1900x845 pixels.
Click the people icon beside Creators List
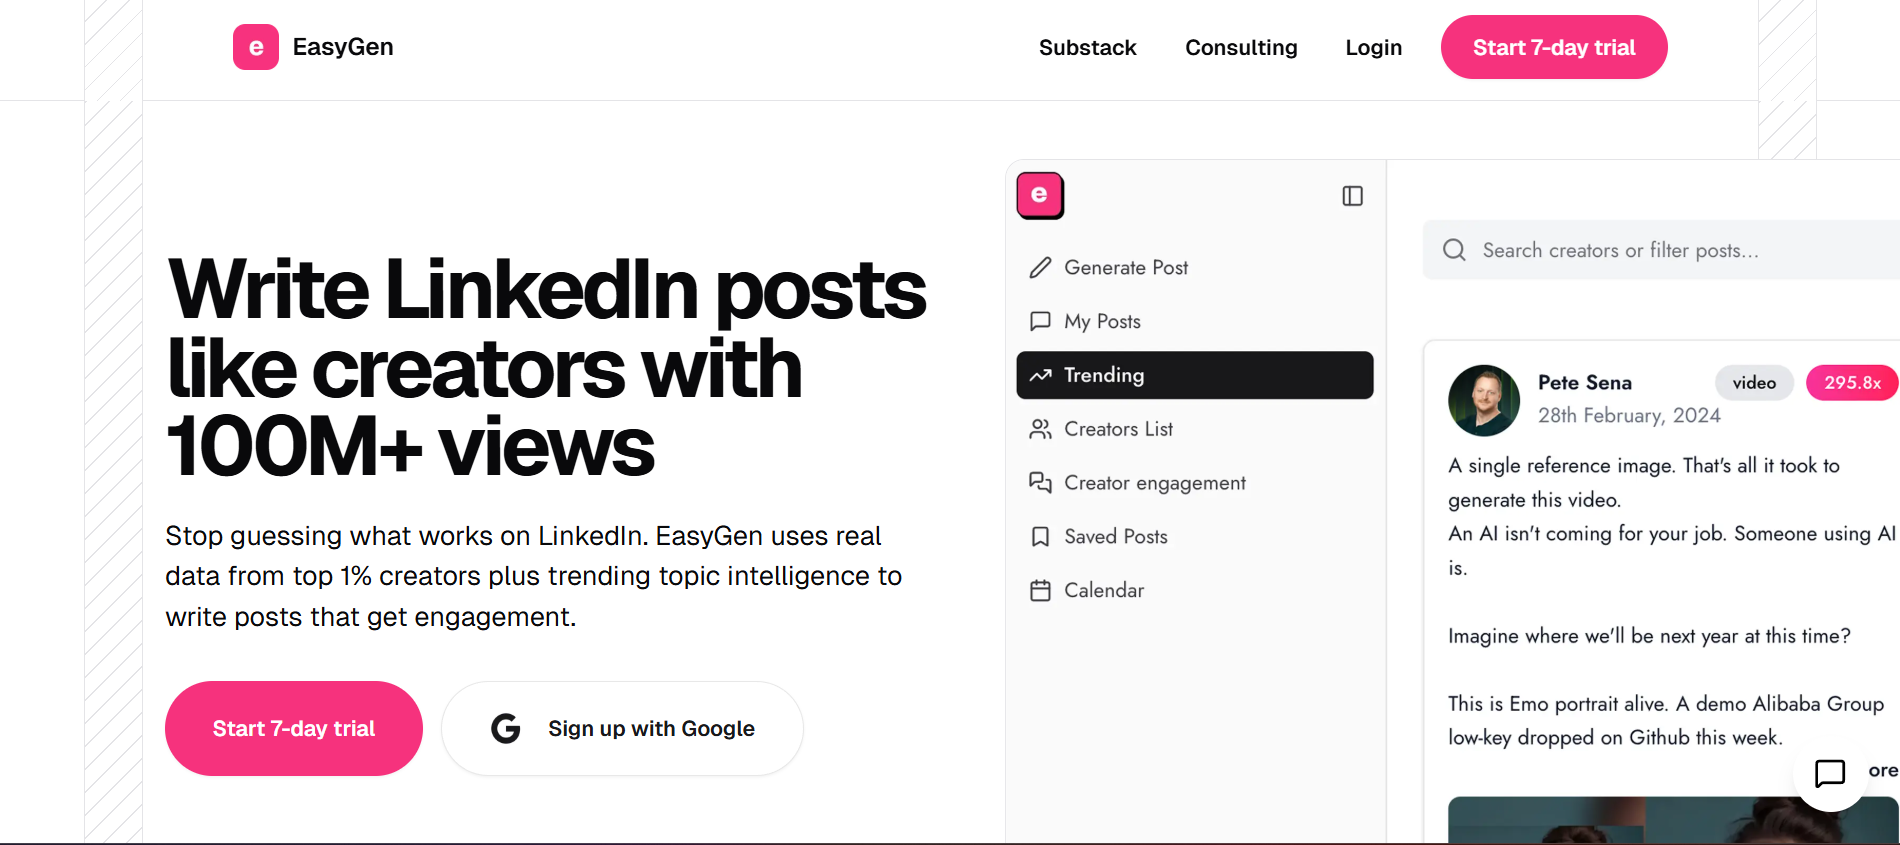1040,429
